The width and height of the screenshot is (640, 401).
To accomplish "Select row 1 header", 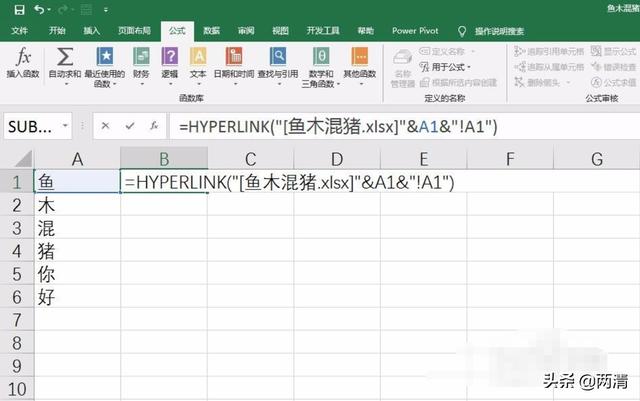I will click(x=17, y=182).
